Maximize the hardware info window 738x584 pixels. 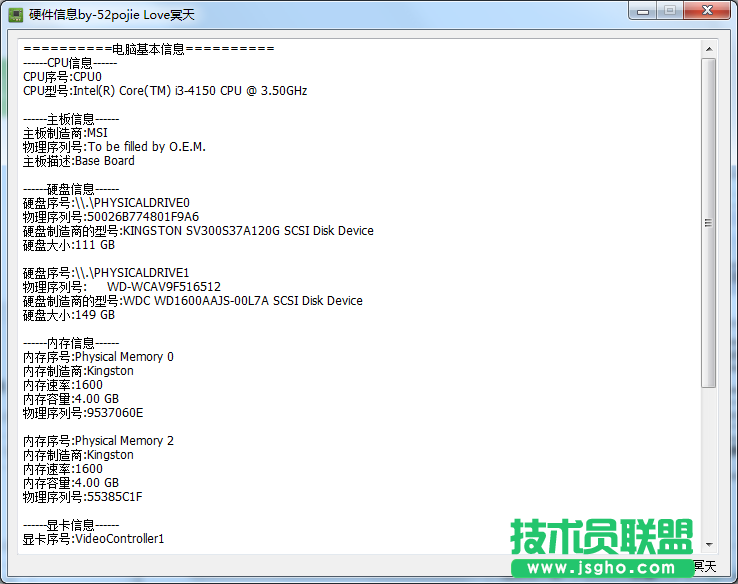[x=670, y=11]
